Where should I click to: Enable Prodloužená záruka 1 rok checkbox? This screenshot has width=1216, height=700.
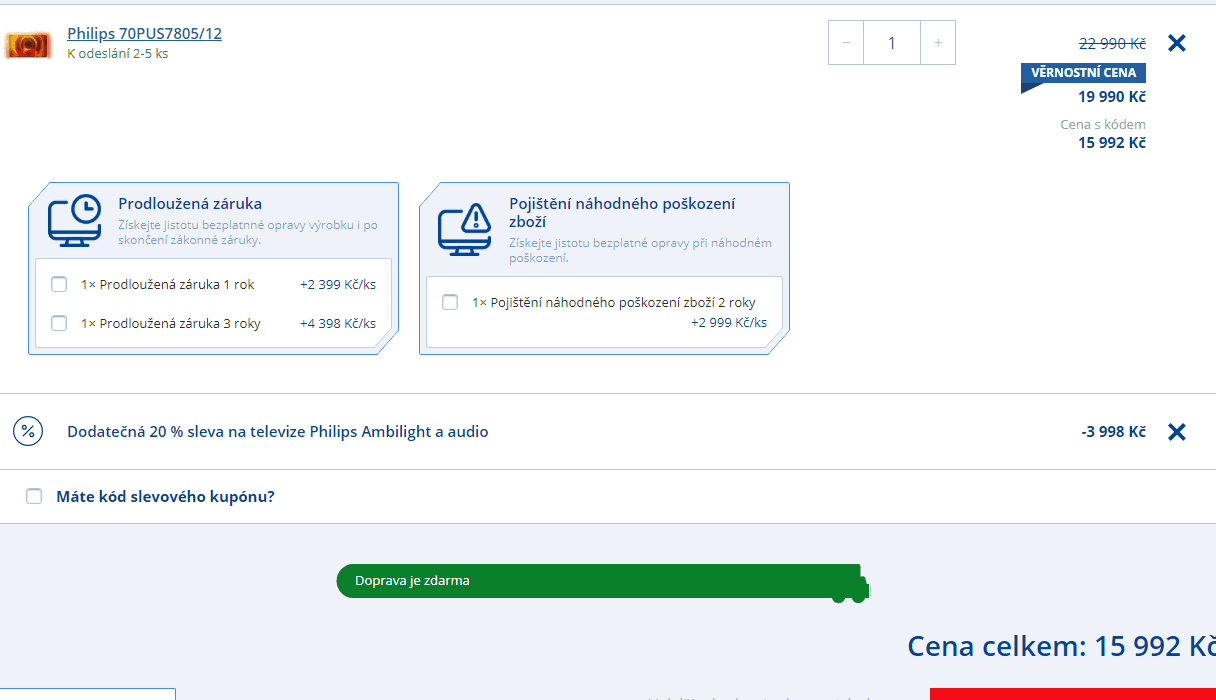59,285
